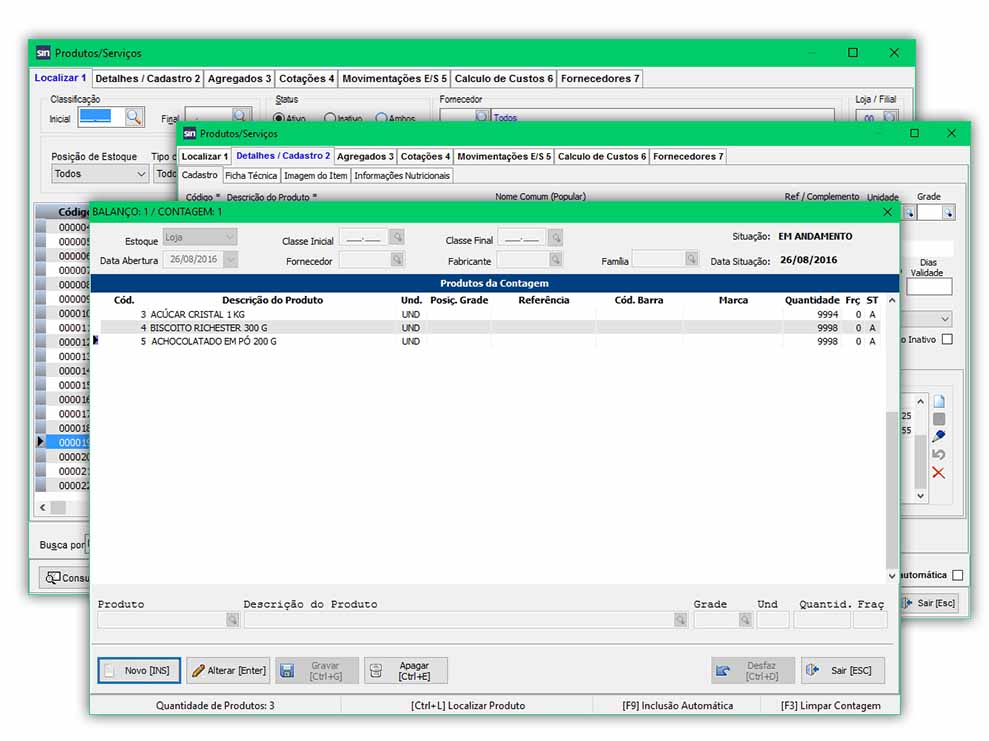Select the Inativo status radio button
Viewport: 989px width, 741px height.
[329, 118]
